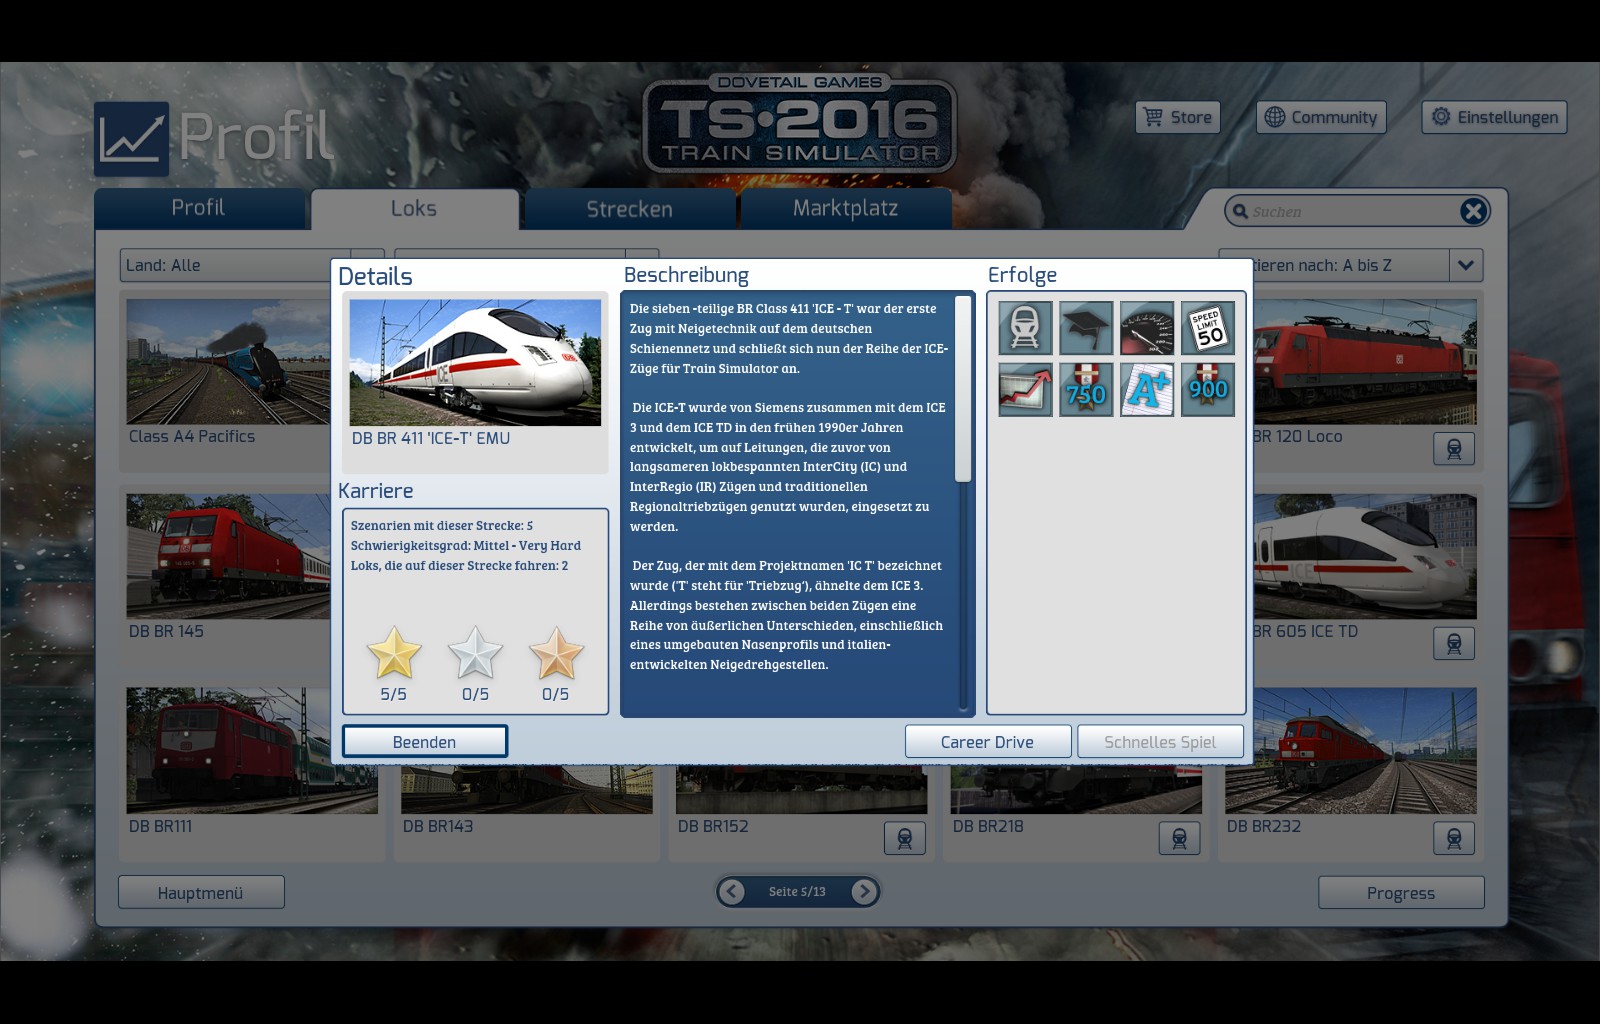Click the Profil chart logo icon
Screen dimensions: 1600x1024
click(132, 139)
